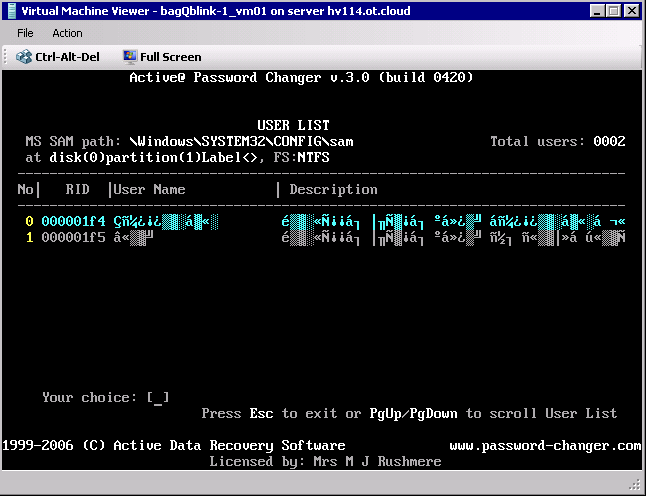Viewport: 648px width, 496px height.
Task: Click the User Name column header
Action: [149, 189]
